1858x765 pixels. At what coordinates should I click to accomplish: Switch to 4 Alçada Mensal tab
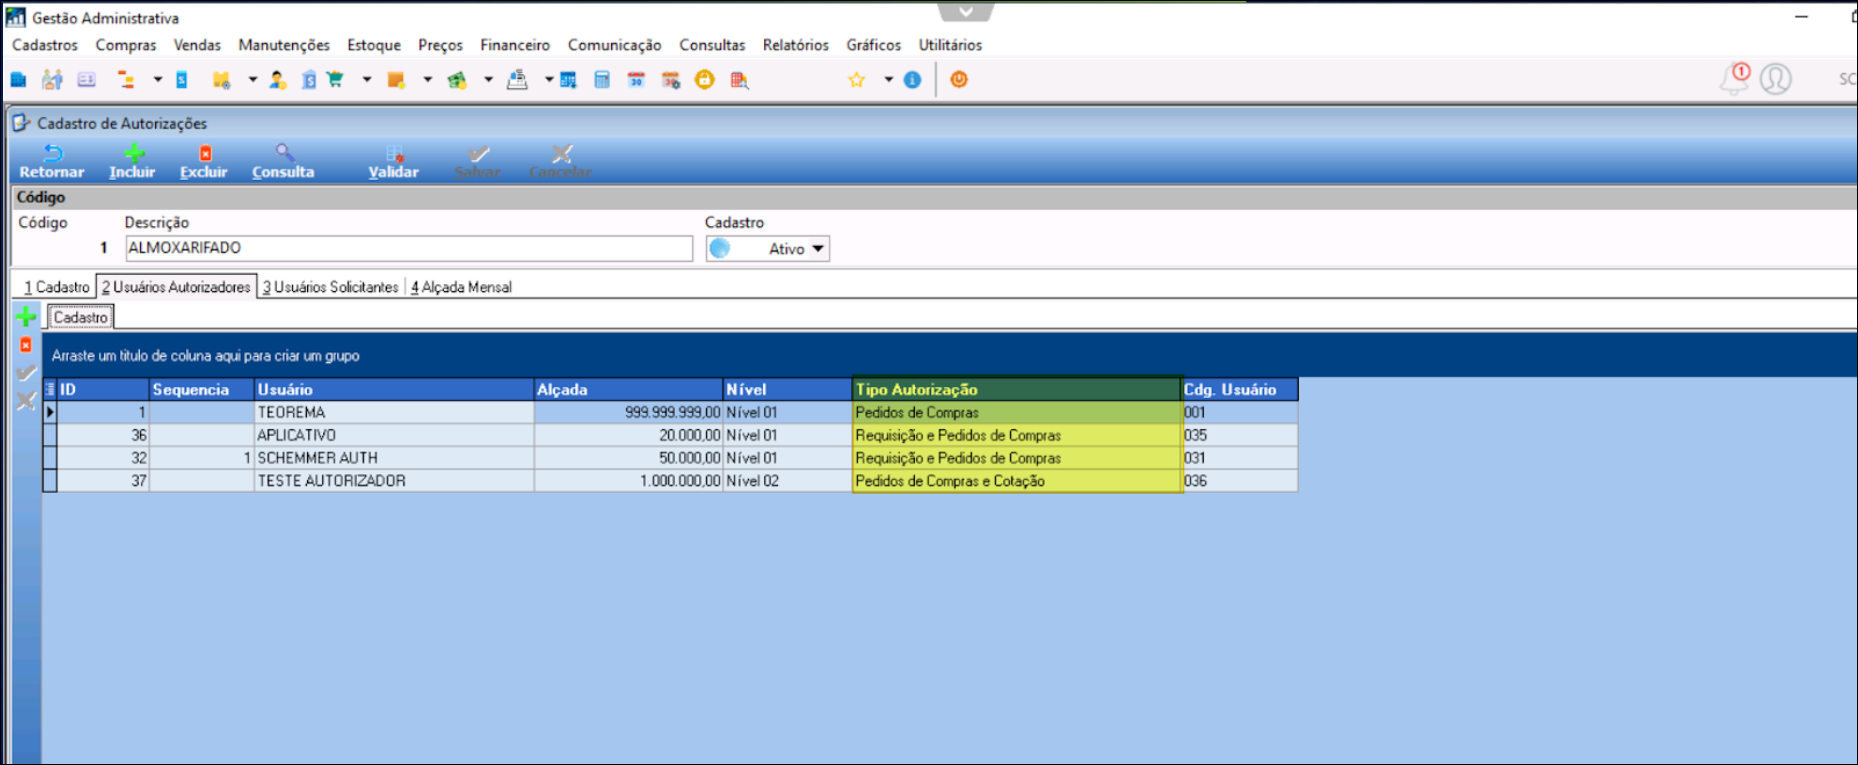[x=461, y=287]
